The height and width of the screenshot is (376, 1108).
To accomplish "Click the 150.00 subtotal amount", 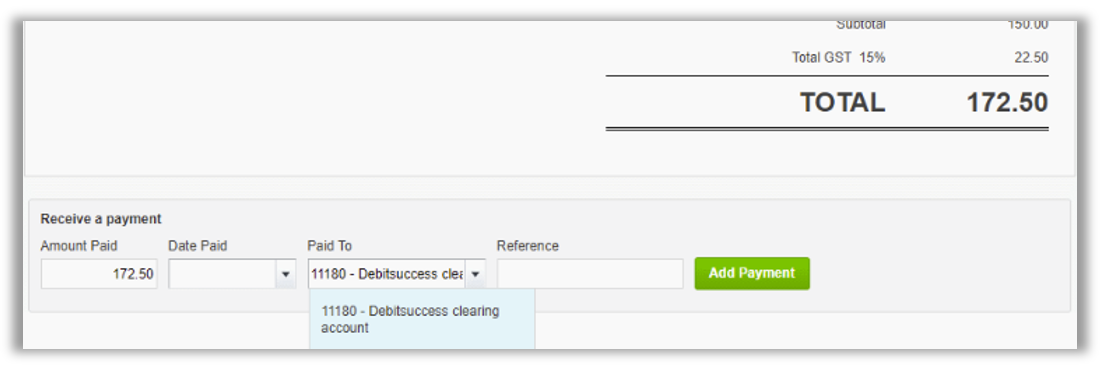I will pyautogui.click(x=1028, y=25).
